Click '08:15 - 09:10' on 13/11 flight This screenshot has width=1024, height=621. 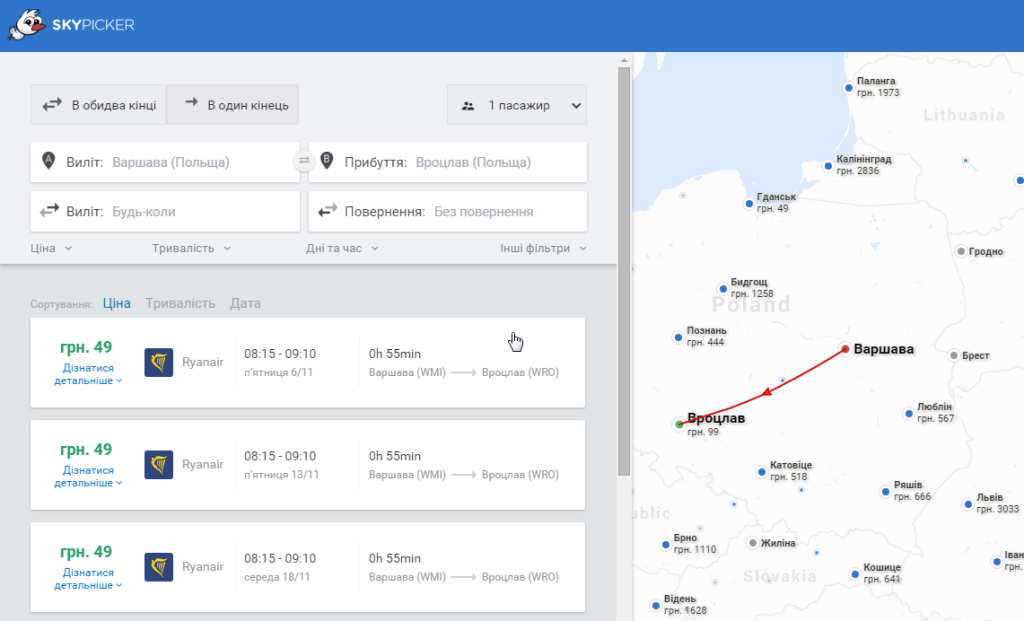(x=280, y=456)
